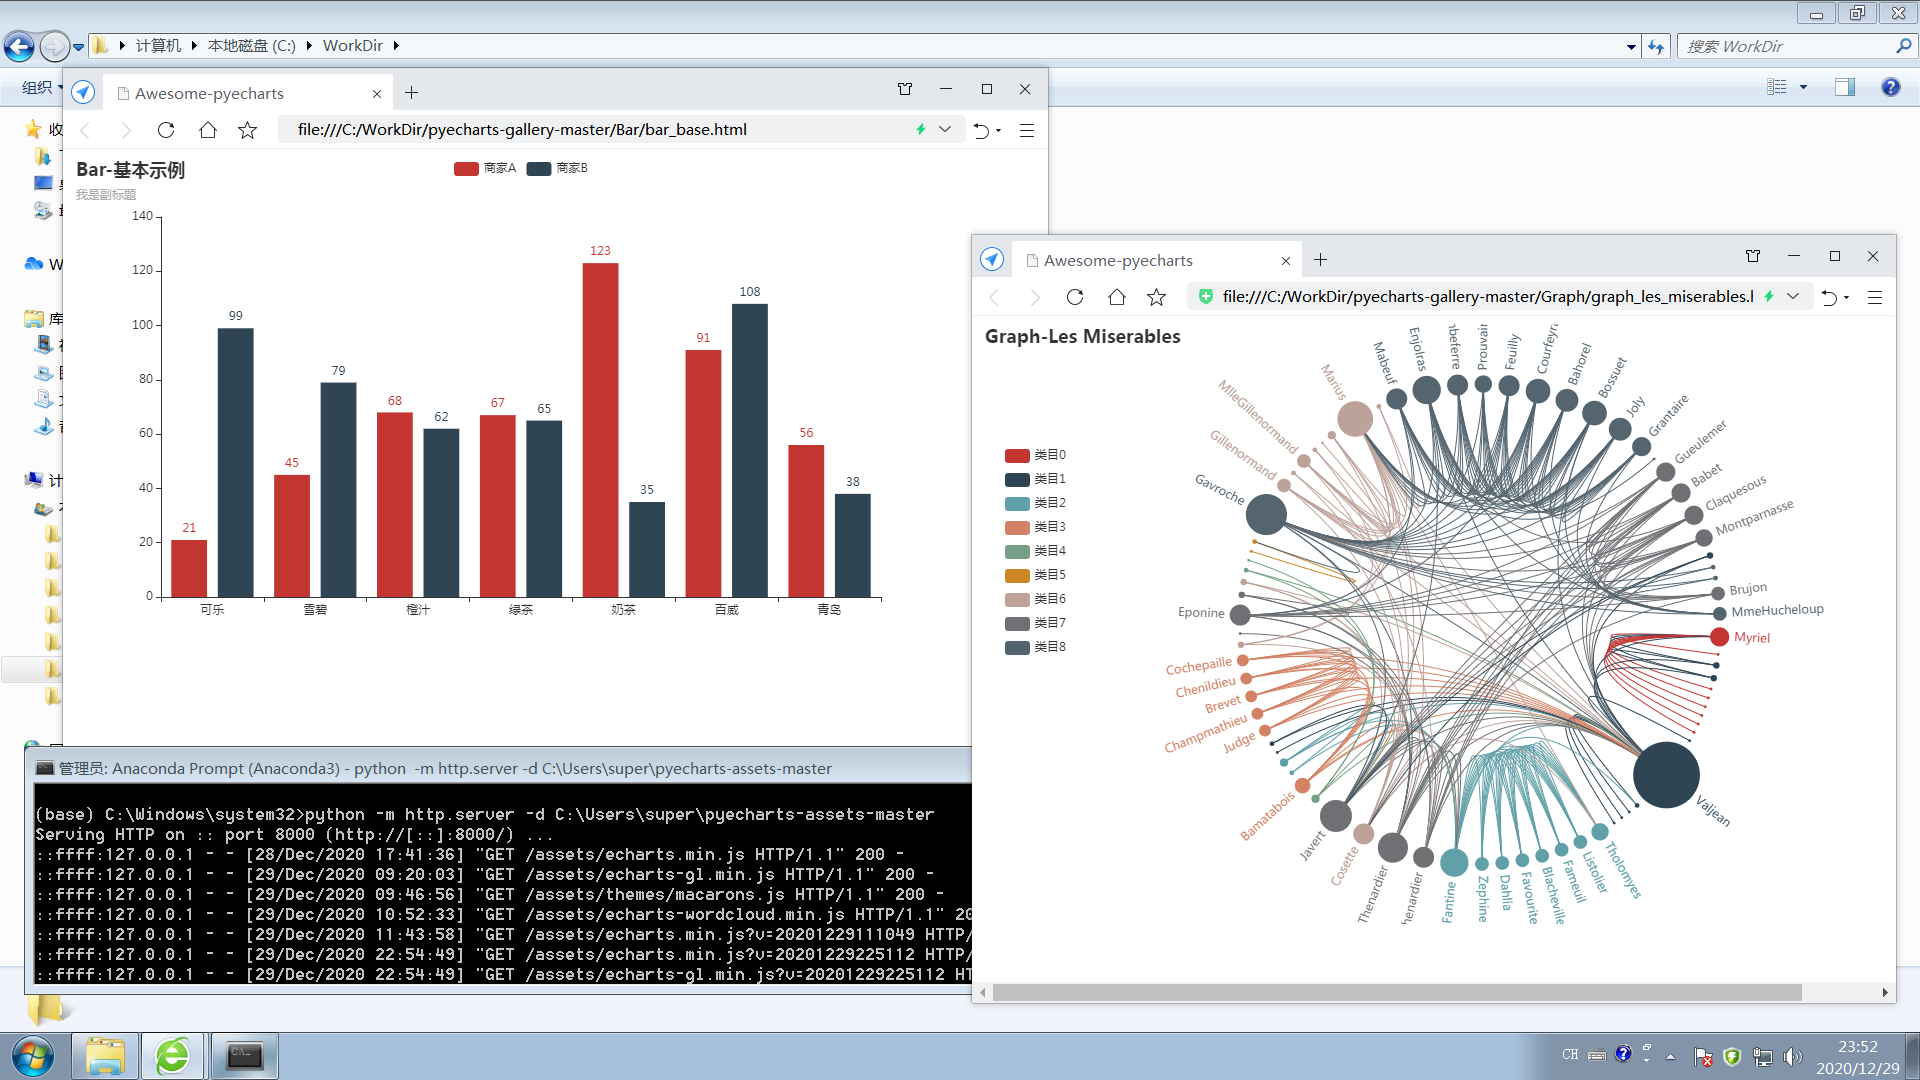Expand Explorer path history dropdown arrow
This screenshot has width=1920, height=1080.
1631,46
